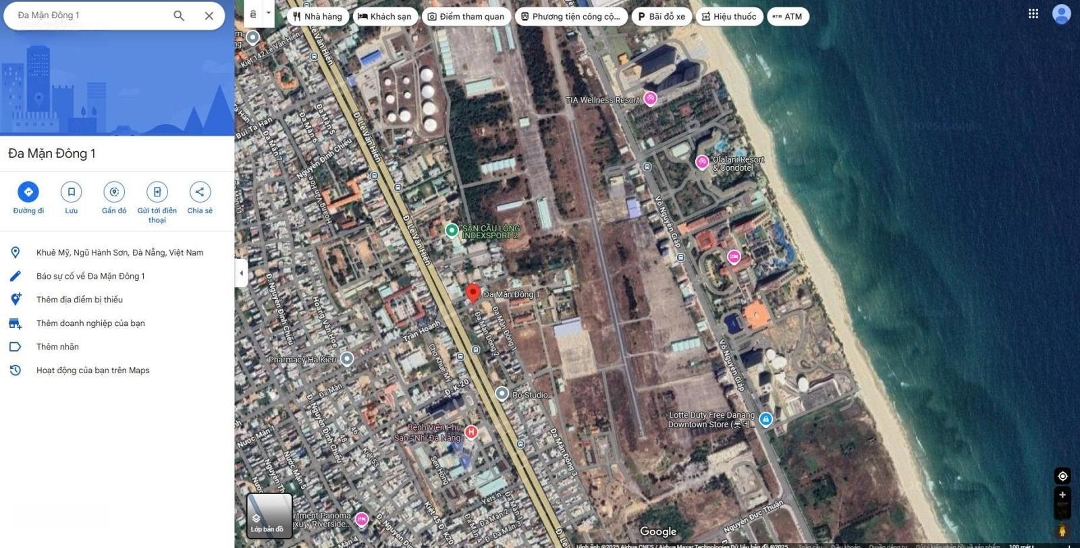Select the Khách sạn filter chip
The image size is (1080, 548).
click(385, 17)
